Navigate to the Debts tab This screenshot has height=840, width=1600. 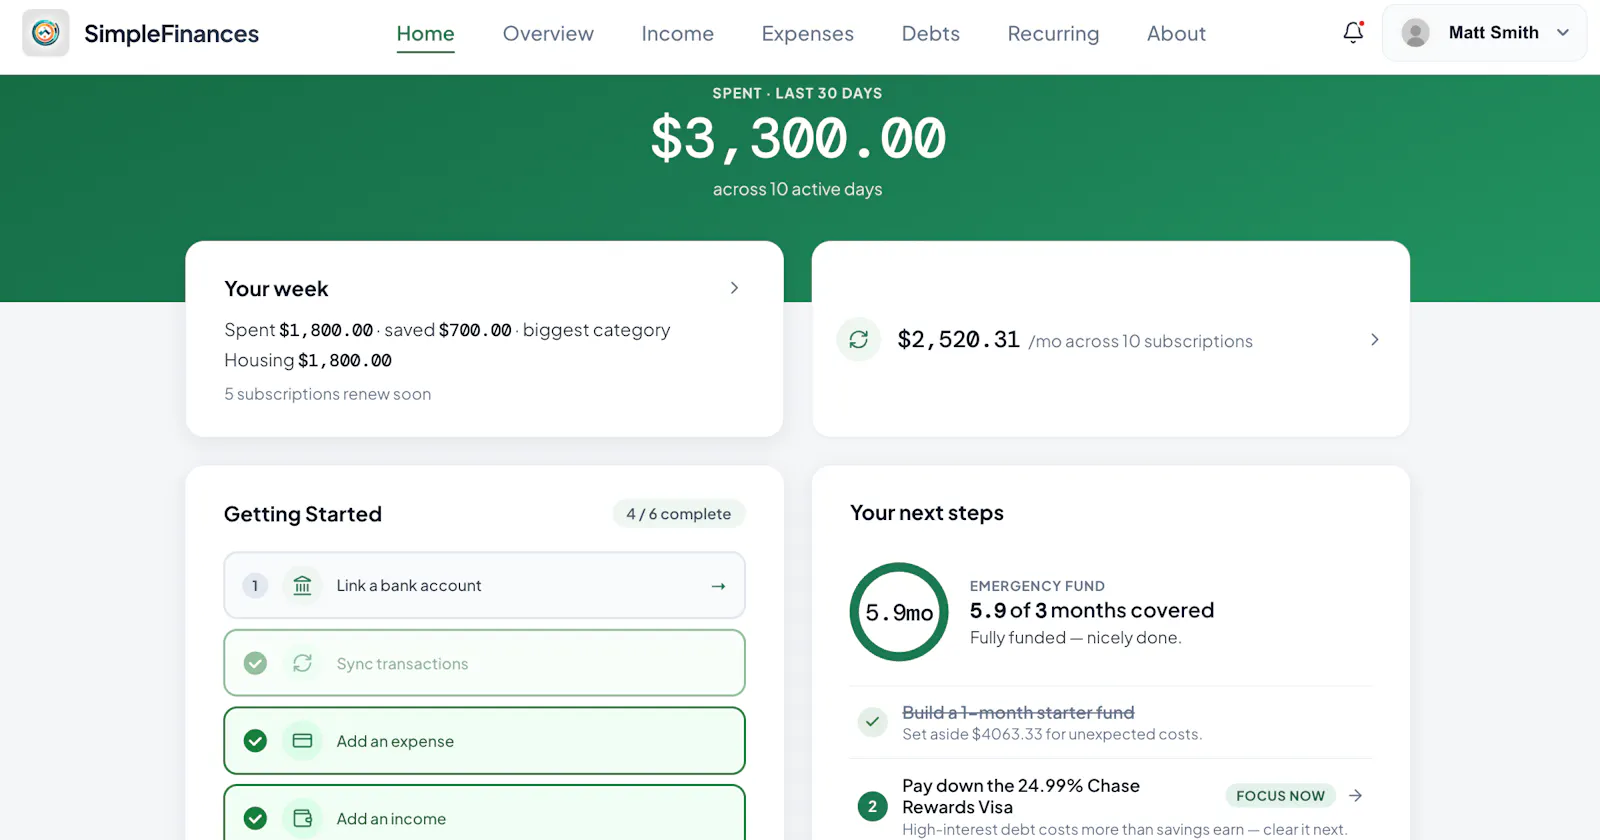point(930,33)
